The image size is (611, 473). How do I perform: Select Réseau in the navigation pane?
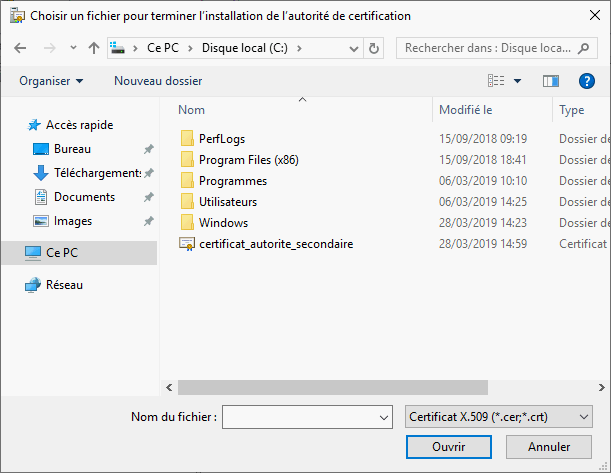pyautogui.click(x=64, y=285)
